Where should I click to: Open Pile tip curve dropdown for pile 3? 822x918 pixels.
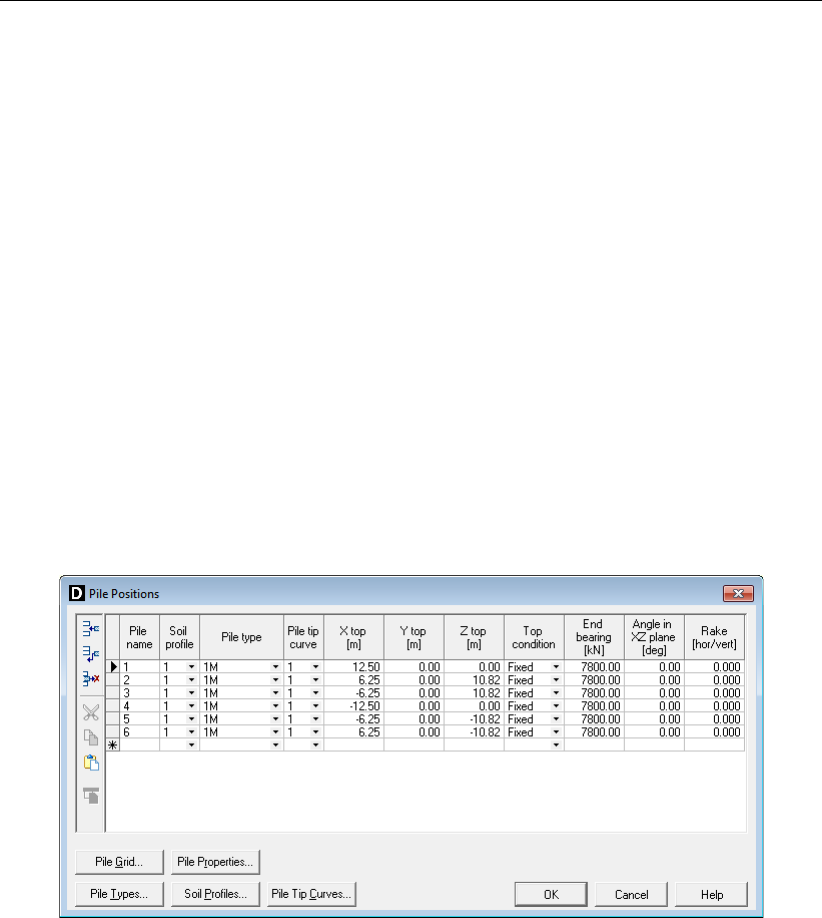click(x=316, y=693)
